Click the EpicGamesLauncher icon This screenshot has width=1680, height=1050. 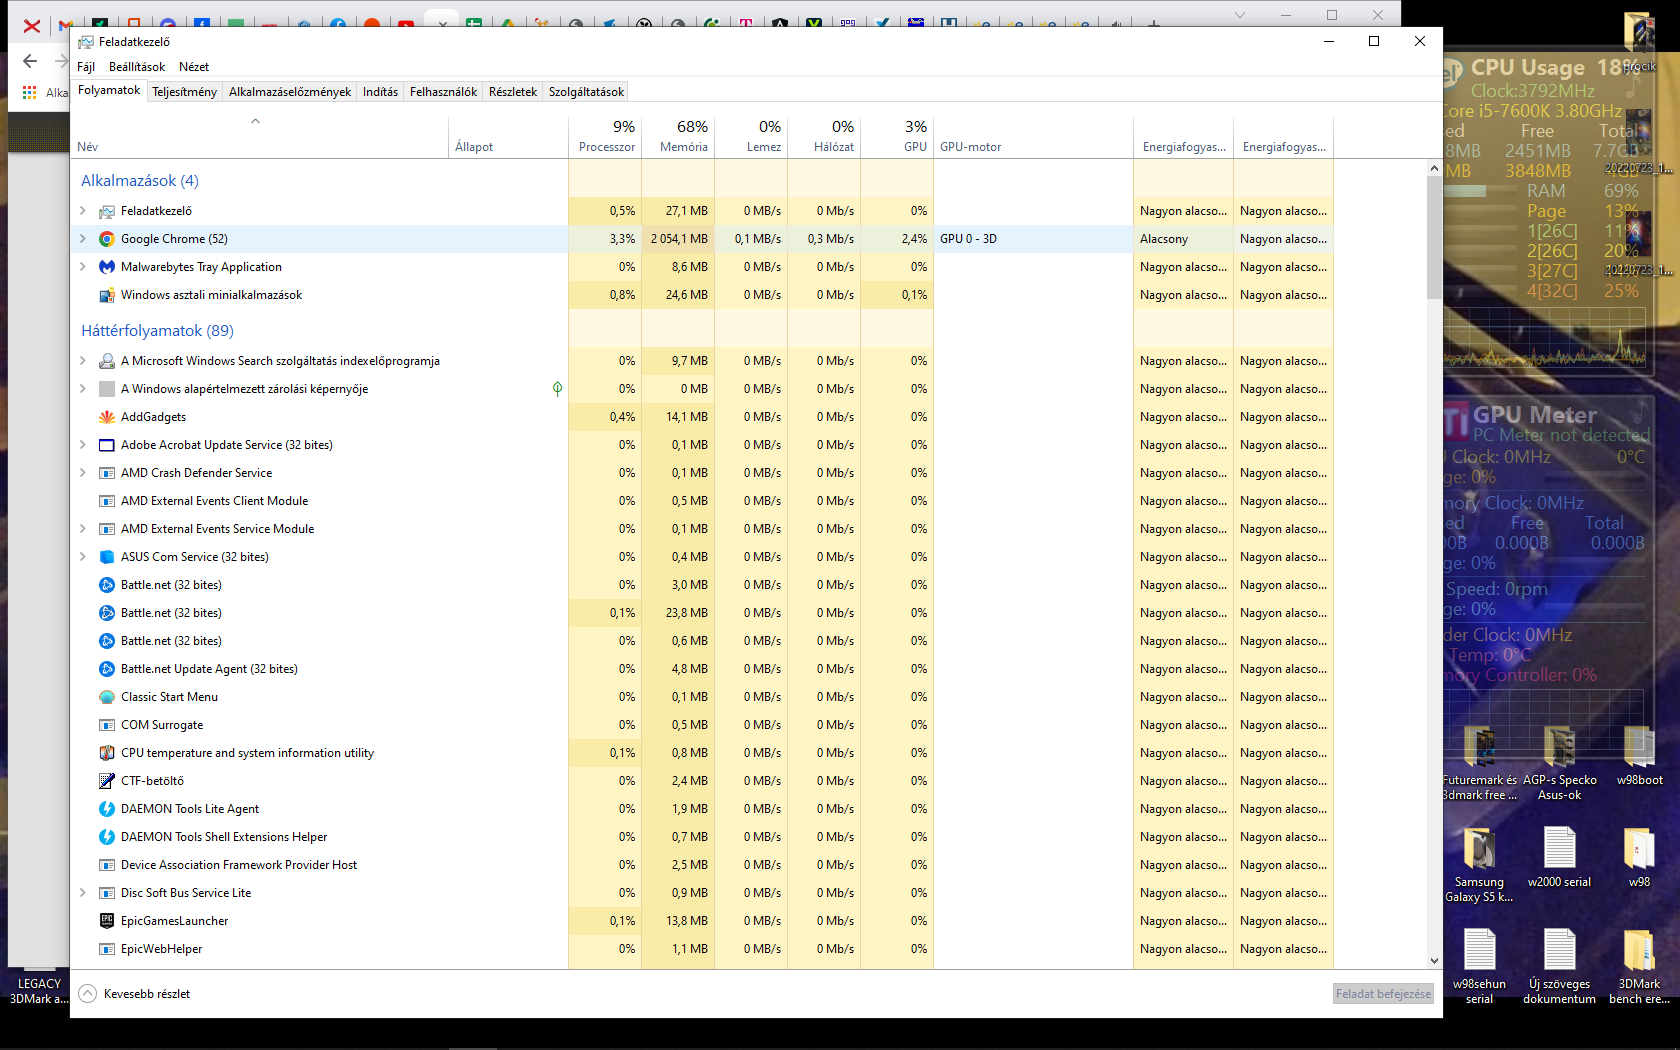(107, 921)
